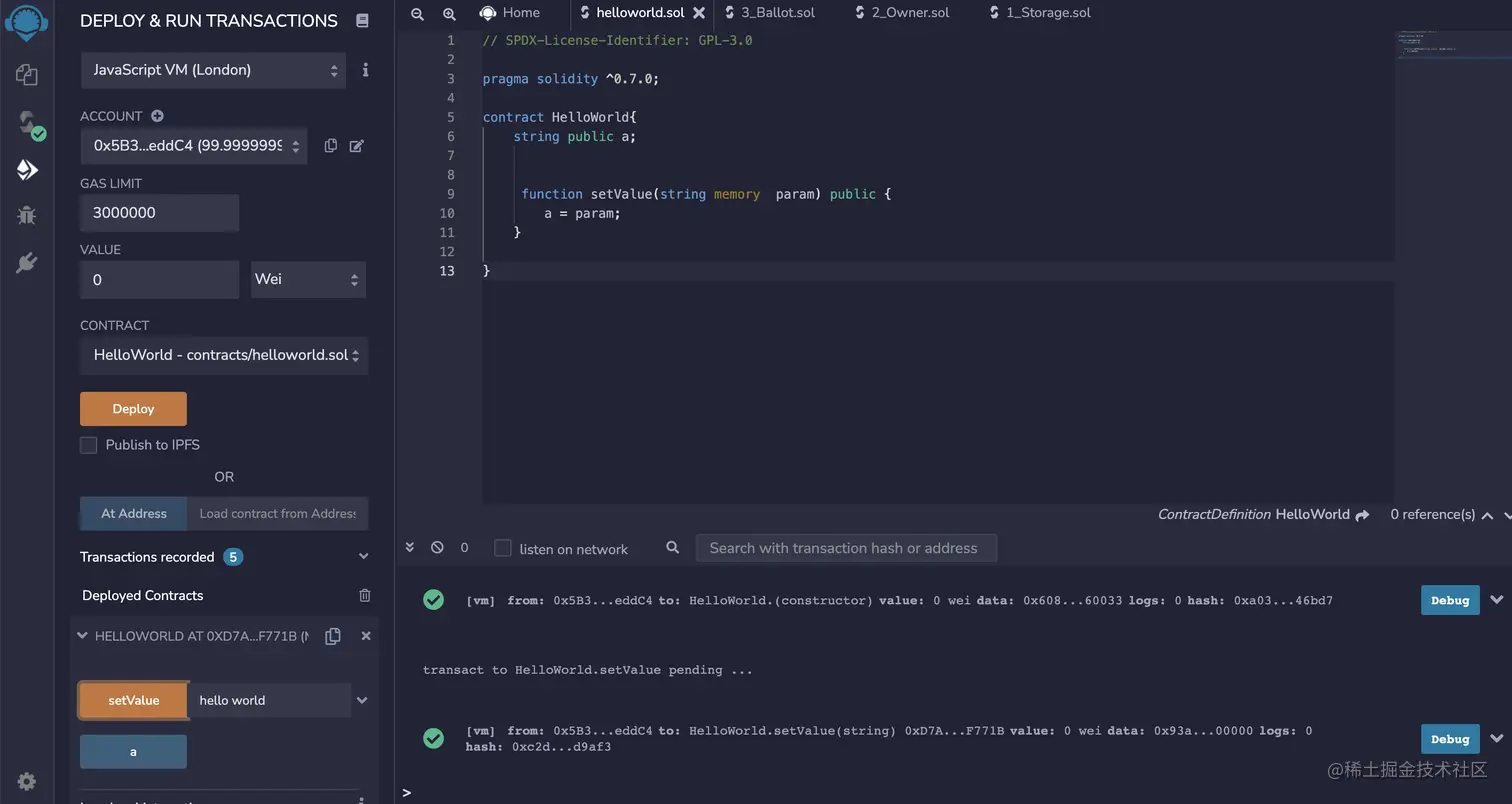Click the sign message edit icon beside account

coord(356,146)
